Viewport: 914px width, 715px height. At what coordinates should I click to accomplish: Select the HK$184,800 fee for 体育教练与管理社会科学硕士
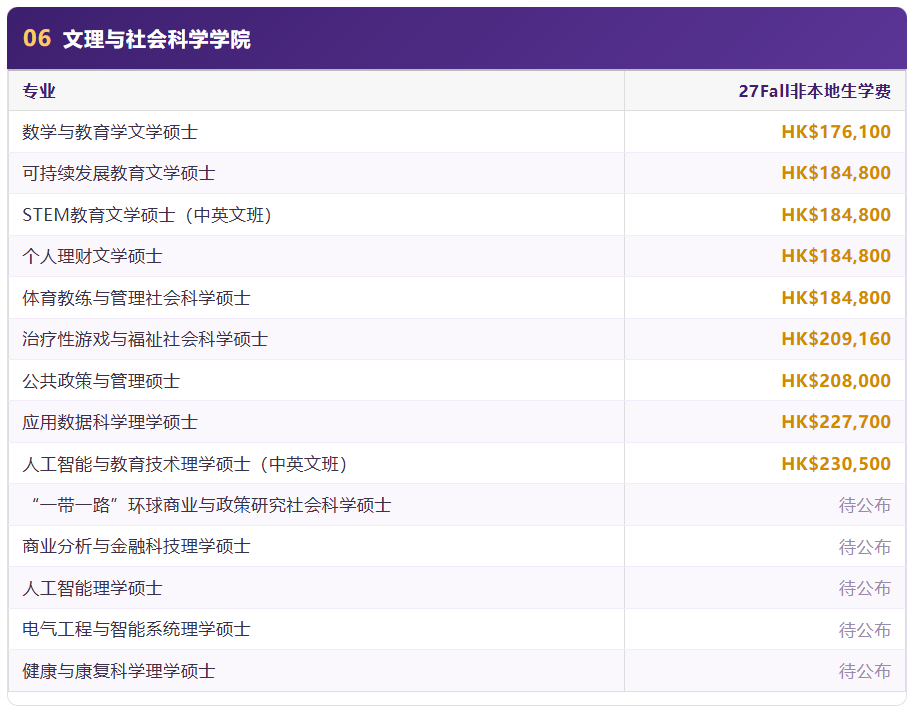click(x=836, y=298)
